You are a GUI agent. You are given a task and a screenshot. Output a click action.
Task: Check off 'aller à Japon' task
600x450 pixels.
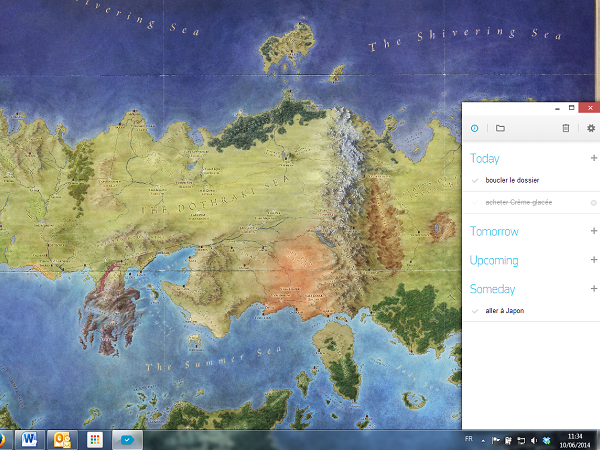[x=475, y=311]
